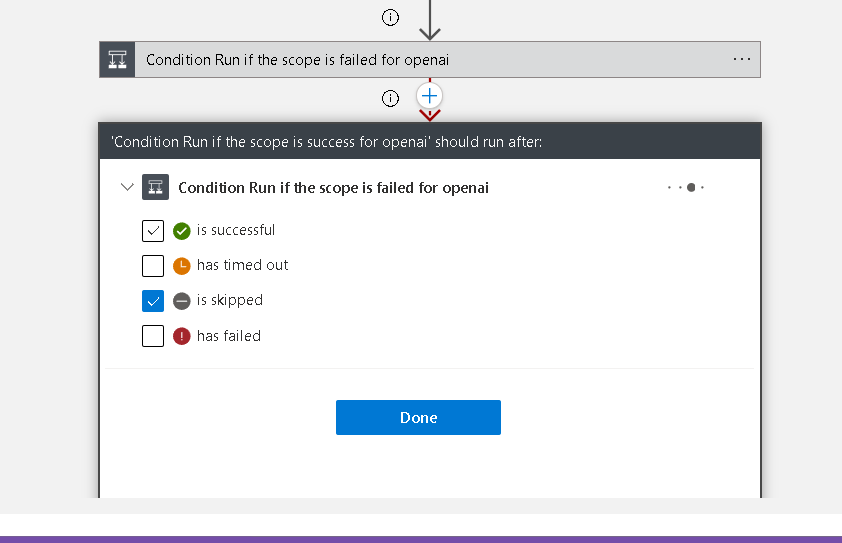Select the top 'Condition Run if the scope is failed' card
Image resolution: width=842 pixels, height=543 pixels.
pyautogui.click(x=430, y=60)
